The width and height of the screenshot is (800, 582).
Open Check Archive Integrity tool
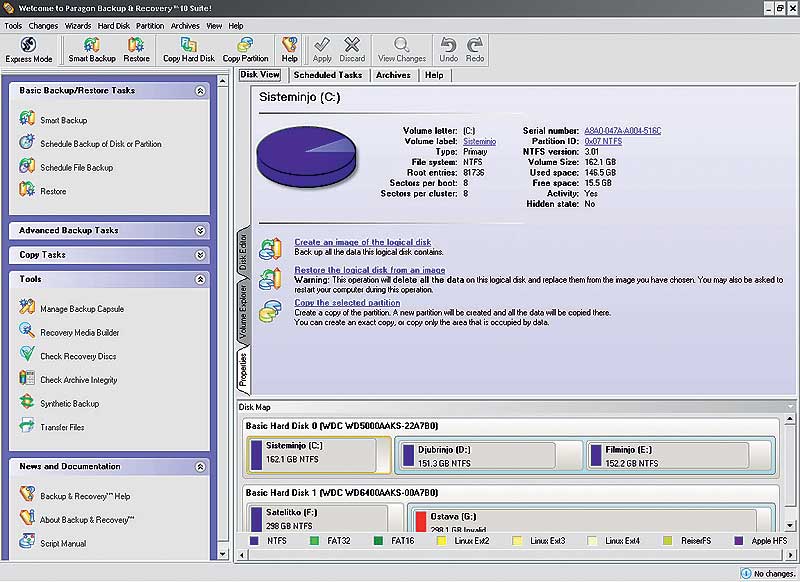coord(79,380)
